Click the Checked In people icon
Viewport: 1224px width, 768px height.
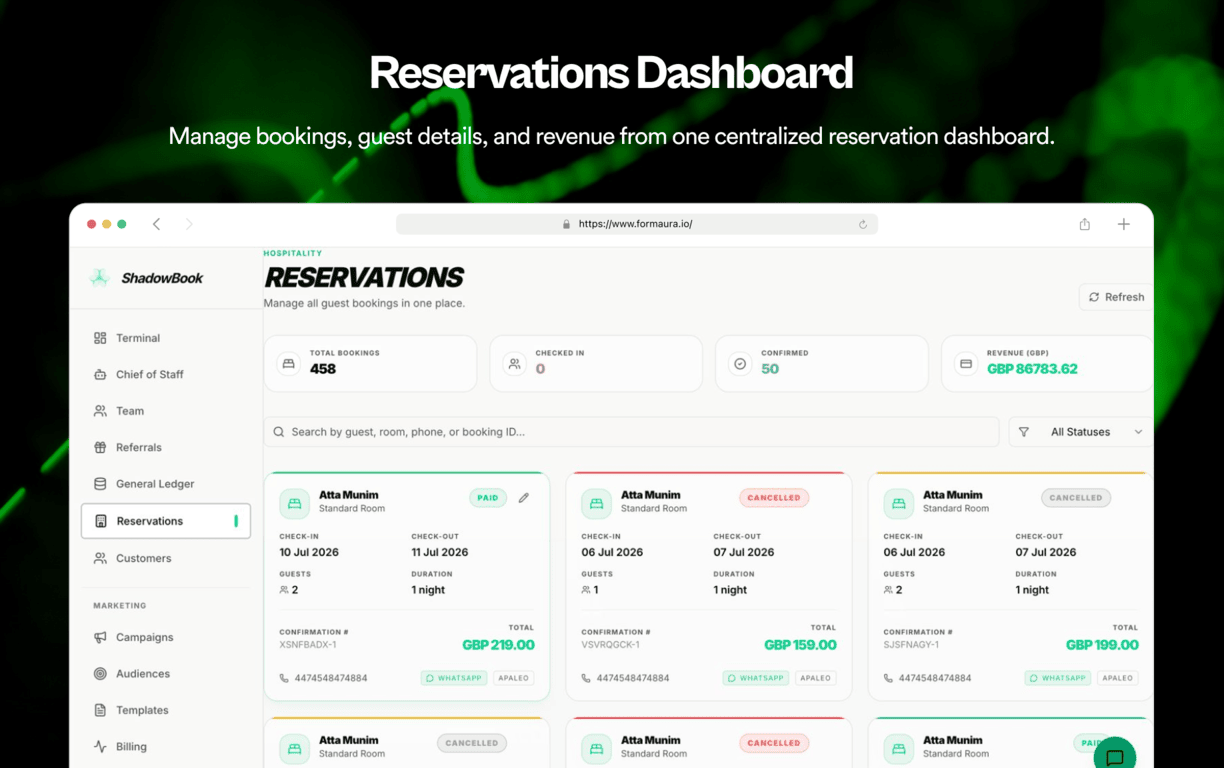pyautogui.click(x=514, y=364)
